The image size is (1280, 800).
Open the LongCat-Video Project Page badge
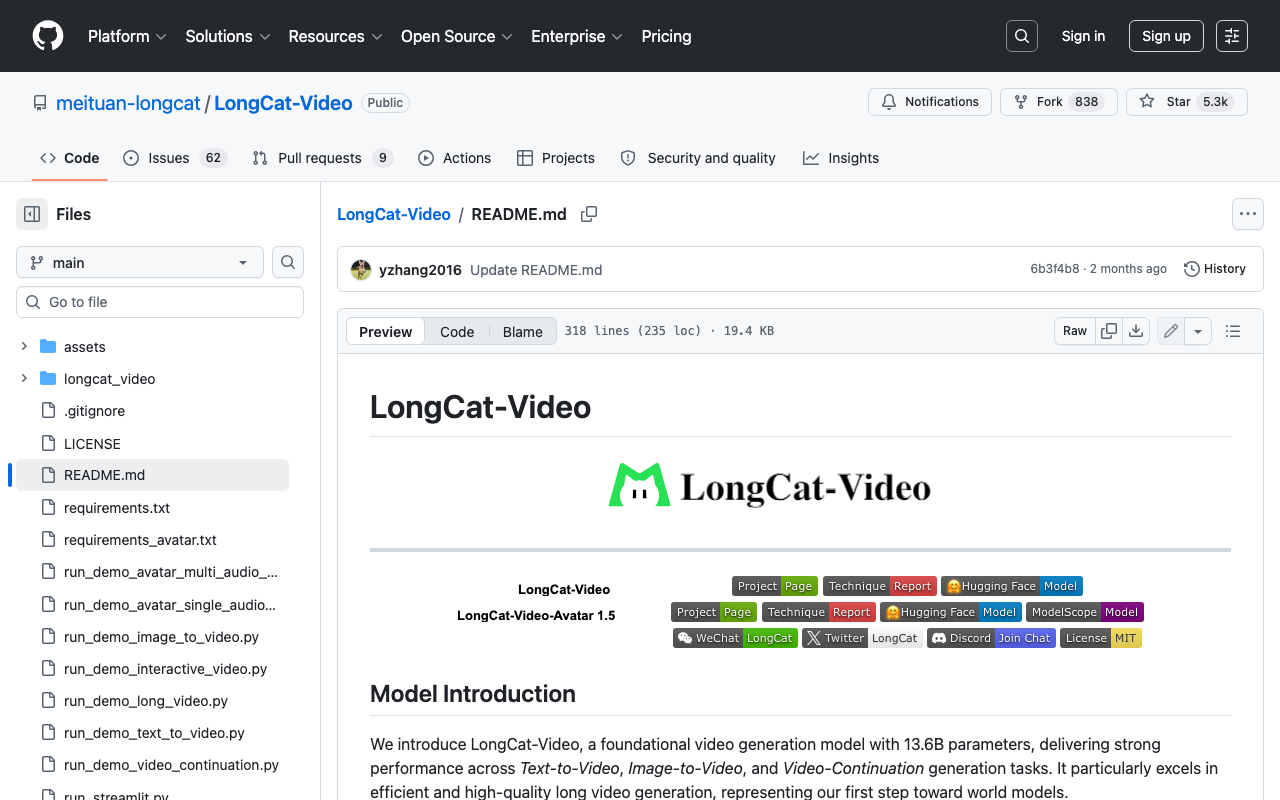(775, 586)
